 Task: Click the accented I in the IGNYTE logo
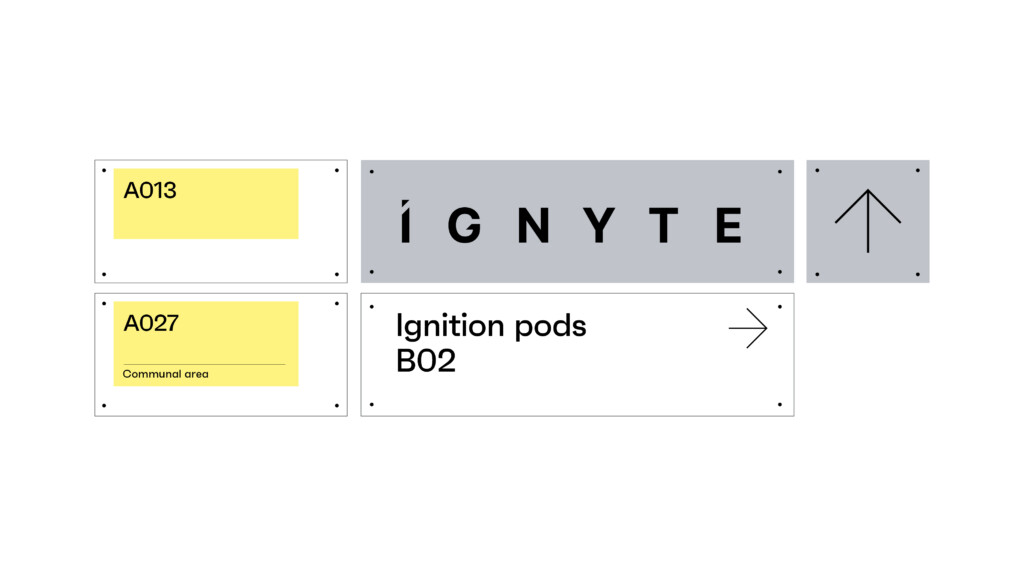404,222
